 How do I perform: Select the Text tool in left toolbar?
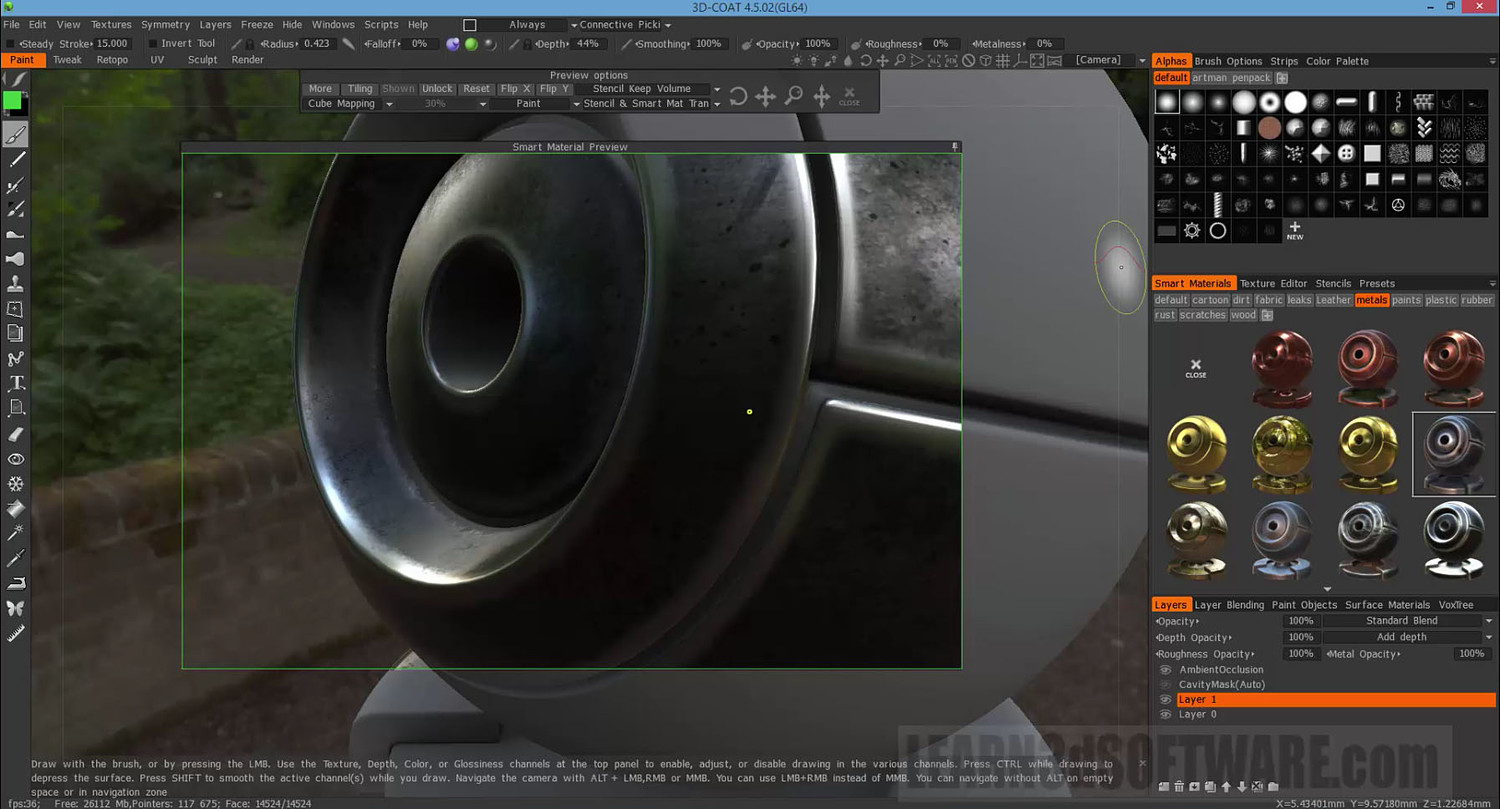point(16,384)
